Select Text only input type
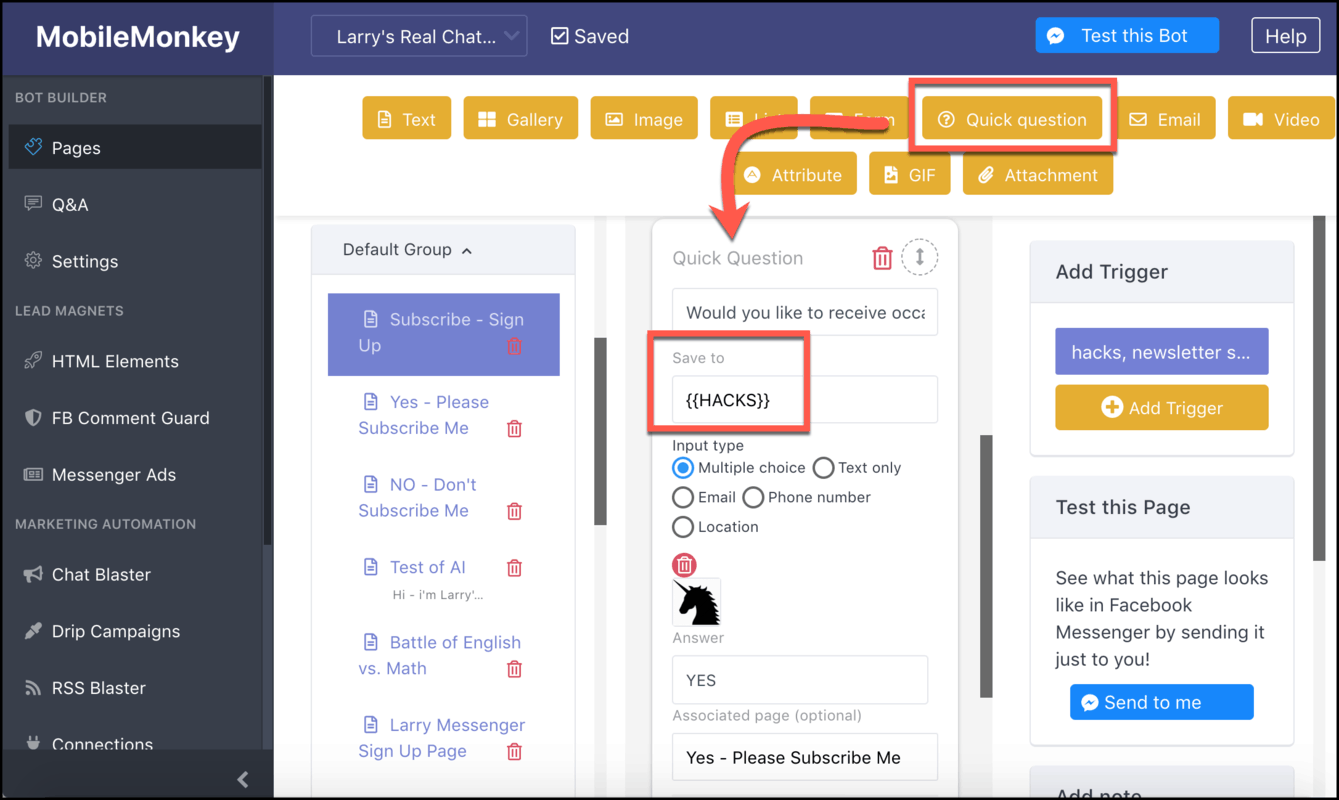Screen dimensions: 1339x800 coord(823,468)
